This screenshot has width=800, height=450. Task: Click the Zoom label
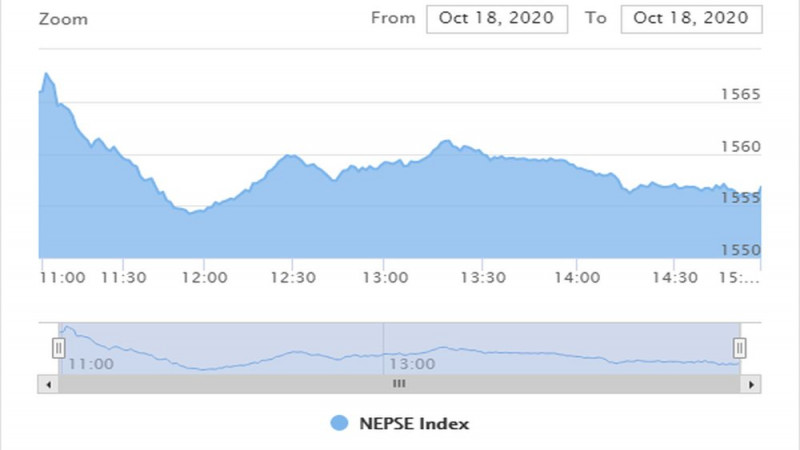pos(63,19)
